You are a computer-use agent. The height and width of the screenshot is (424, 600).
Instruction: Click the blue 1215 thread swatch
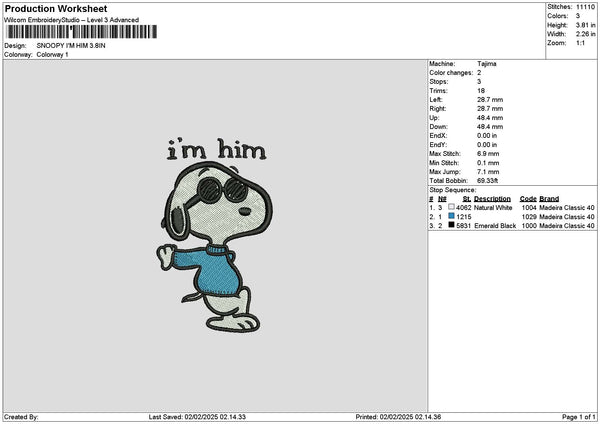452,216
